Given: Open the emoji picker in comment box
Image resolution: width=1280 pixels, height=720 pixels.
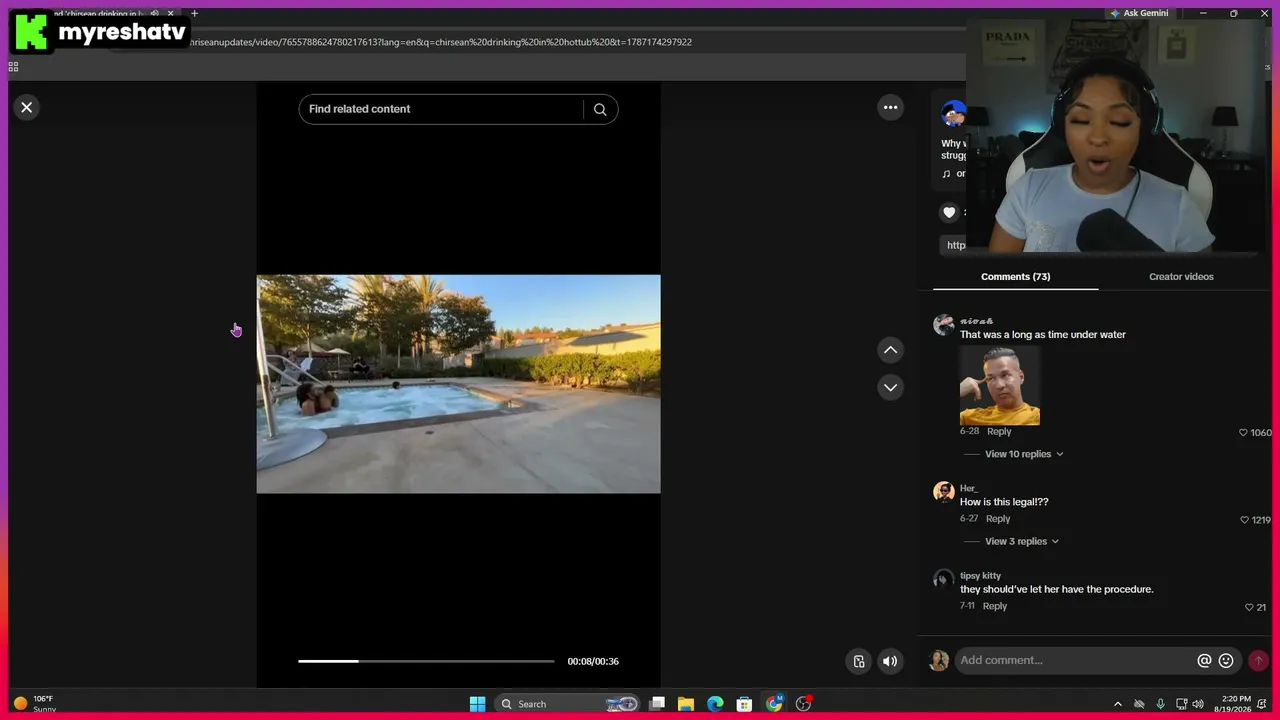Looking at the screenshot, I should point(1226,661).
